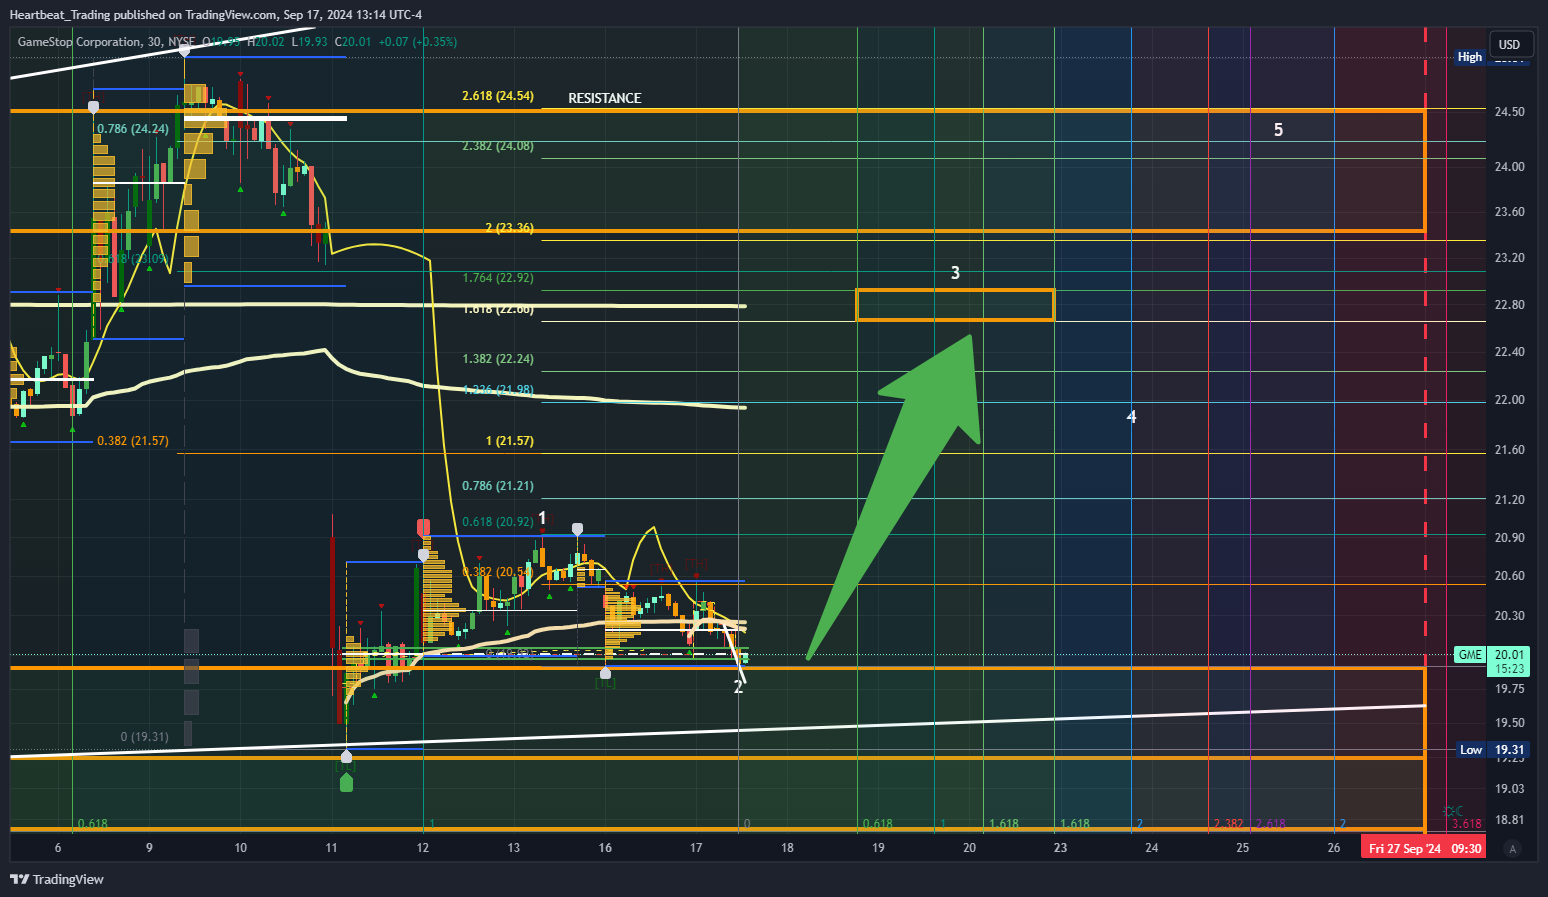1548x897 pixels.
Task: Open the TradingView logo link
Action: 57,879
